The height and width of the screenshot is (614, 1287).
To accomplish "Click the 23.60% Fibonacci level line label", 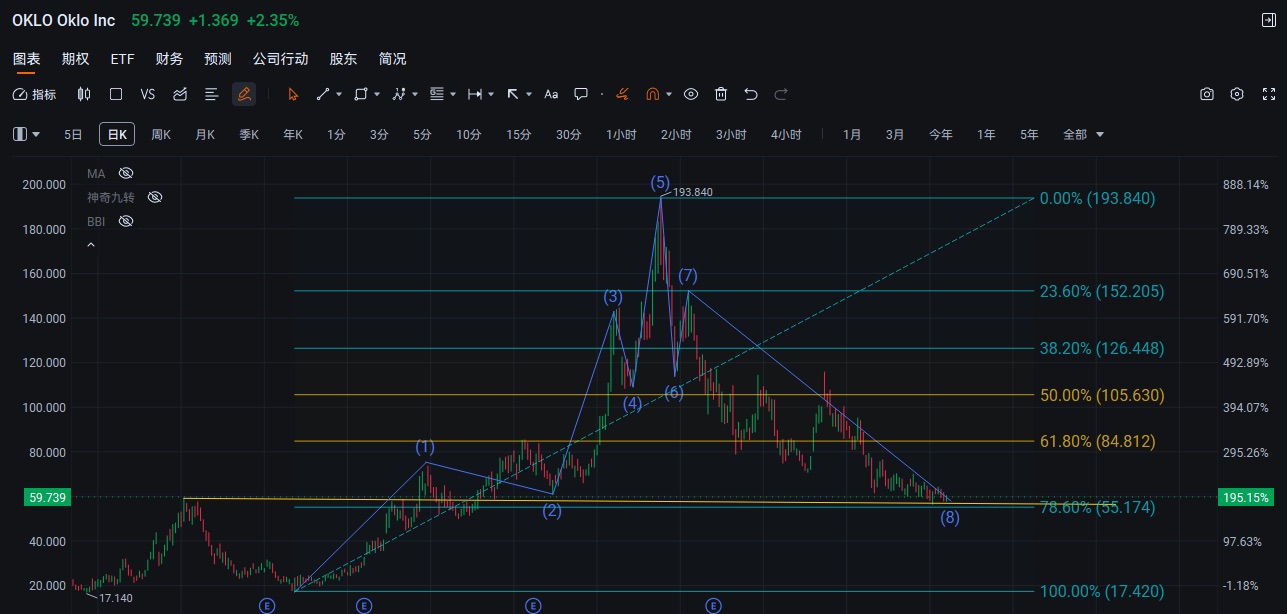I will click(x=1101, y=292).
